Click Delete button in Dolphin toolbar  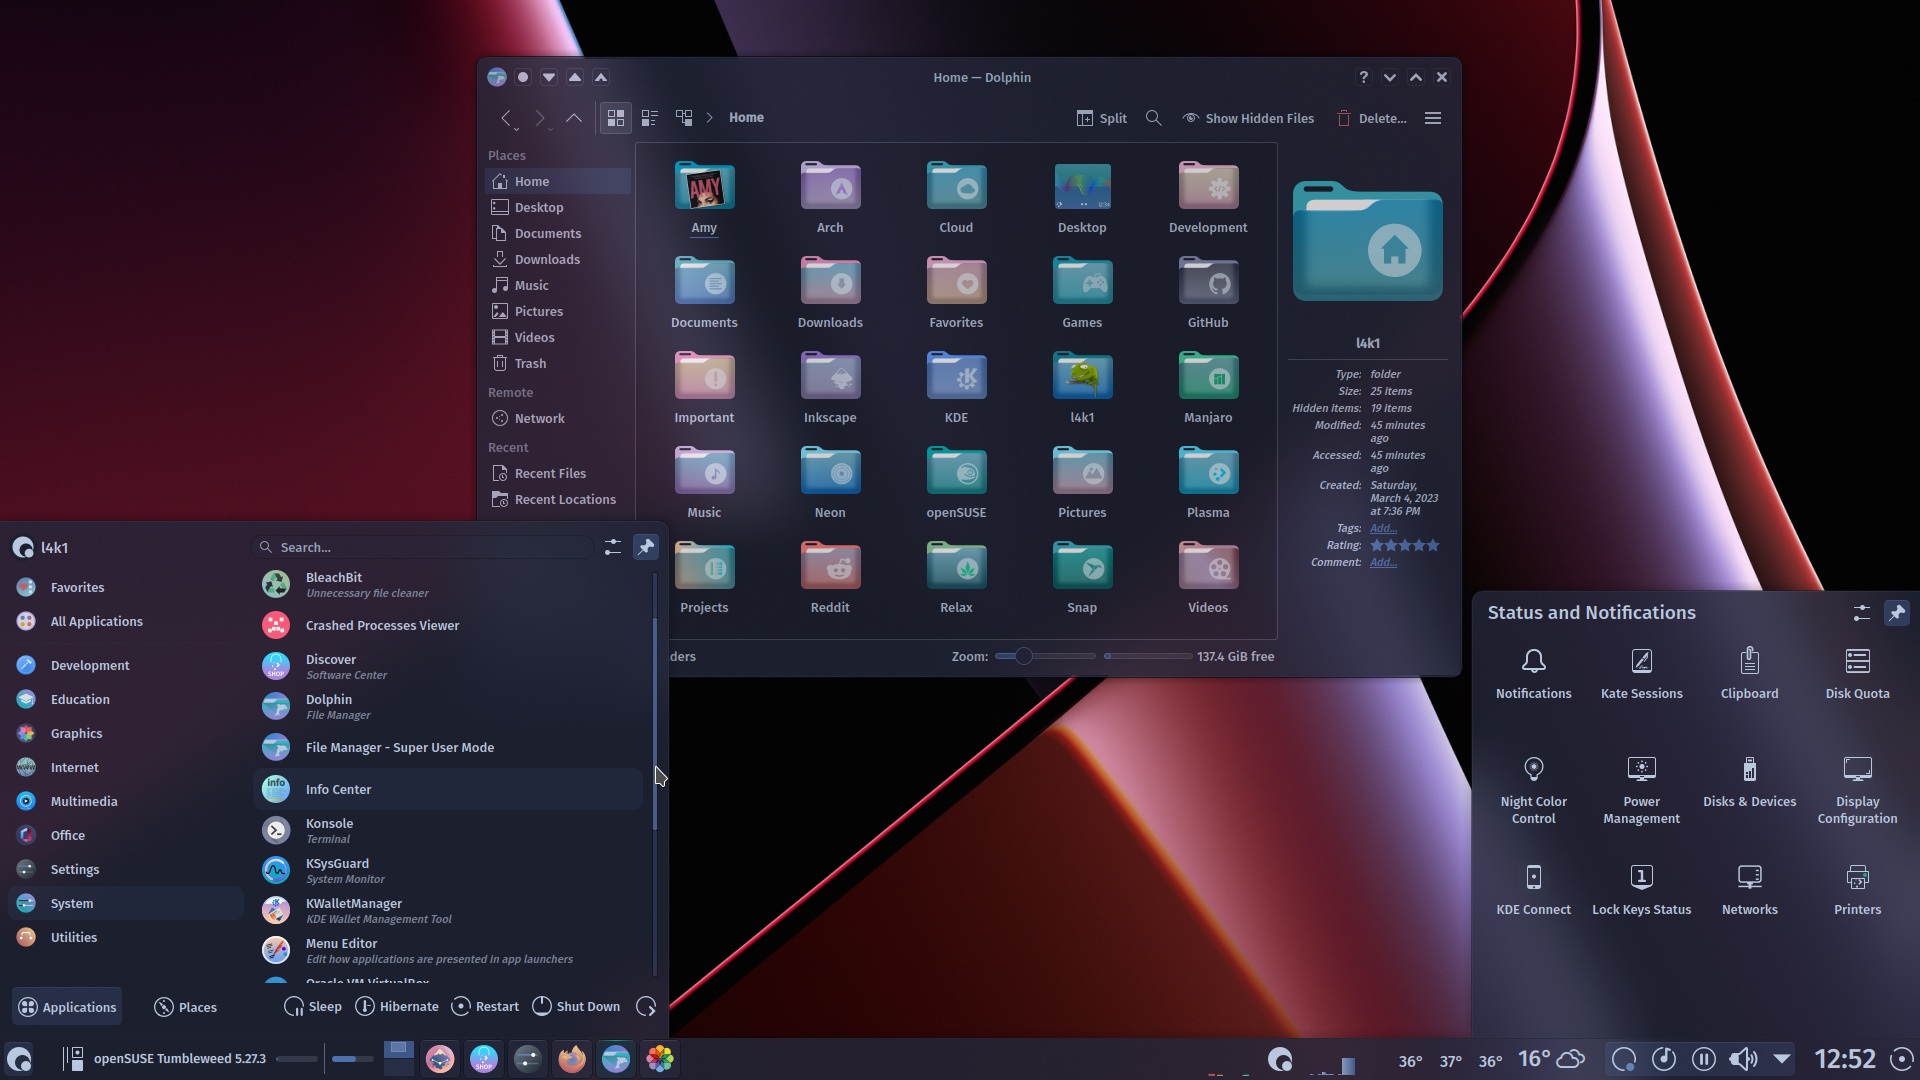[x=1372, y=118]
